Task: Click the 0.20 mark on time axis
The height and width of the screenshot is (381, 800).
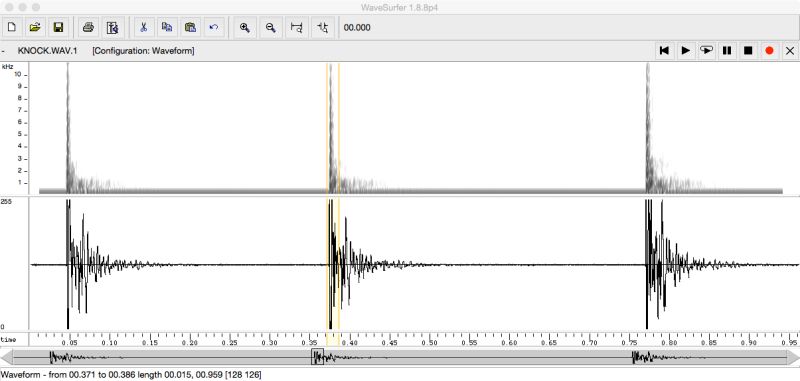Action: 190,343
